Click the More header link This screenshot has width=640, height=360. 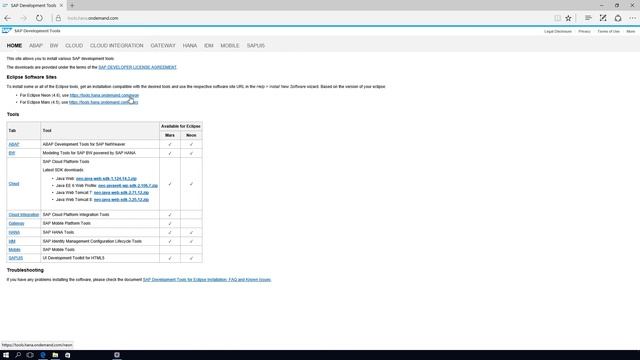tap(631, 31)
